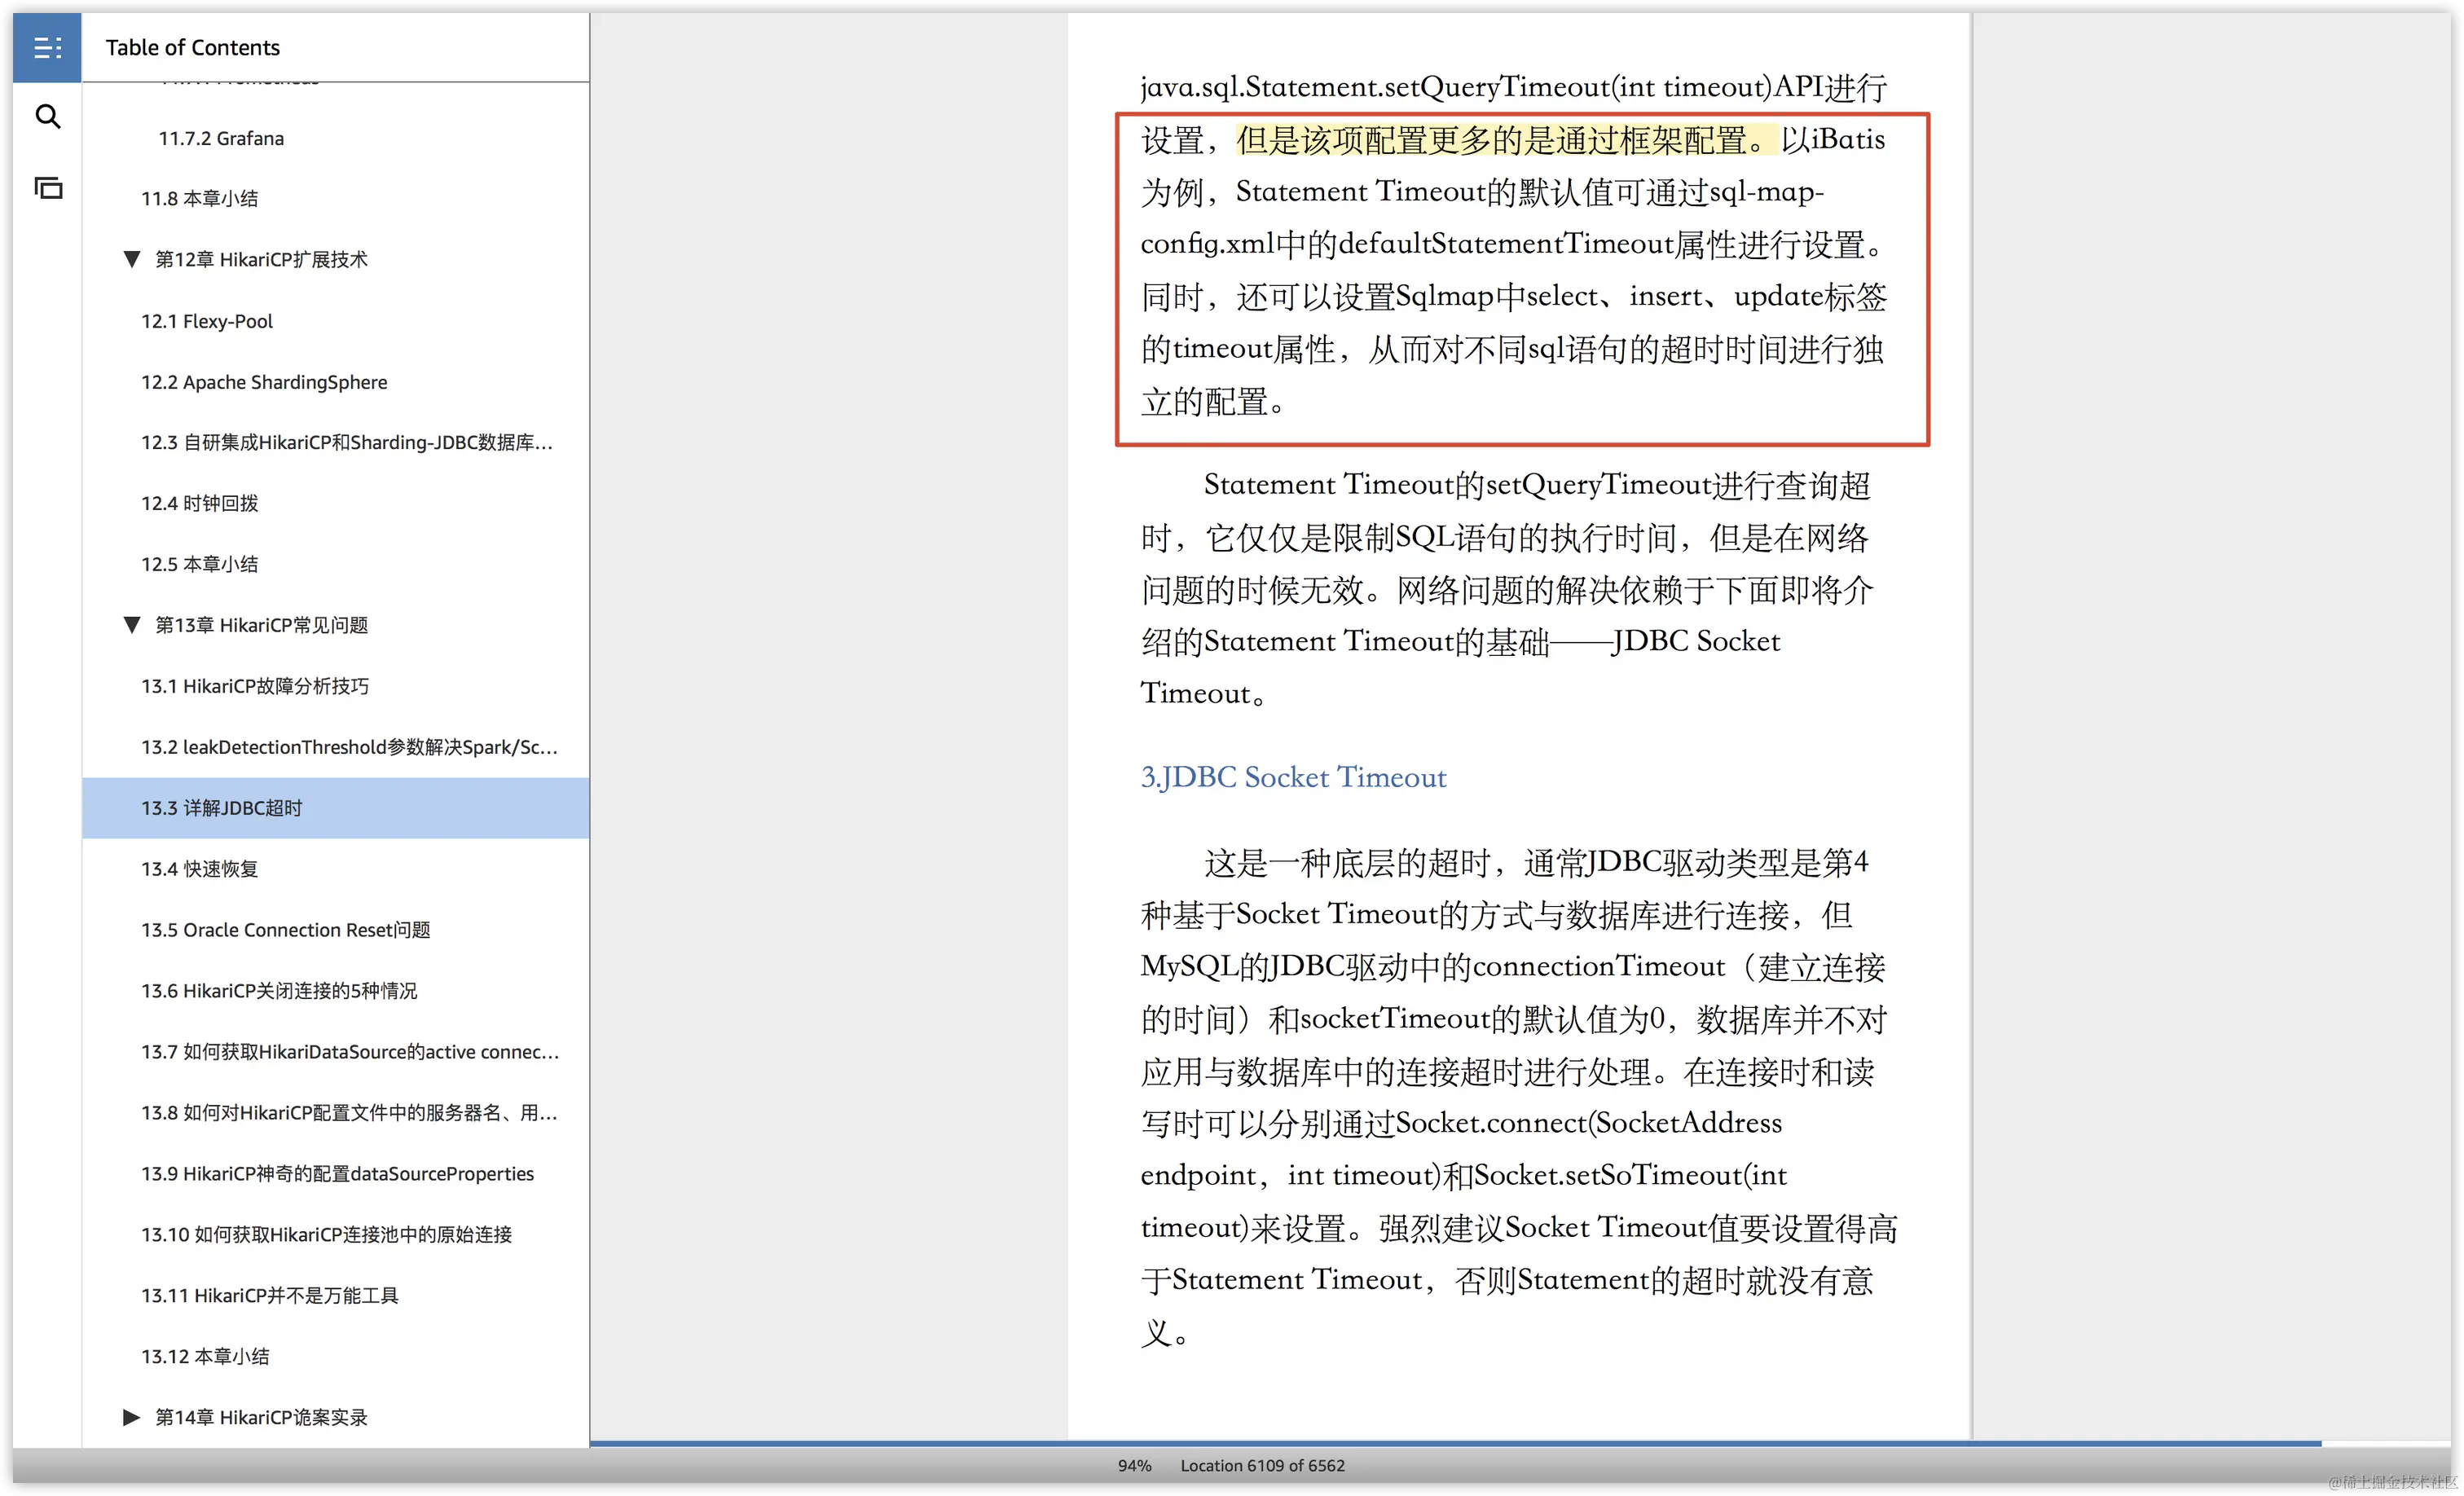2464x1496 pixels.
Task: Open 12.4 时钟回拨 section
Action: (x=199, y=503)
